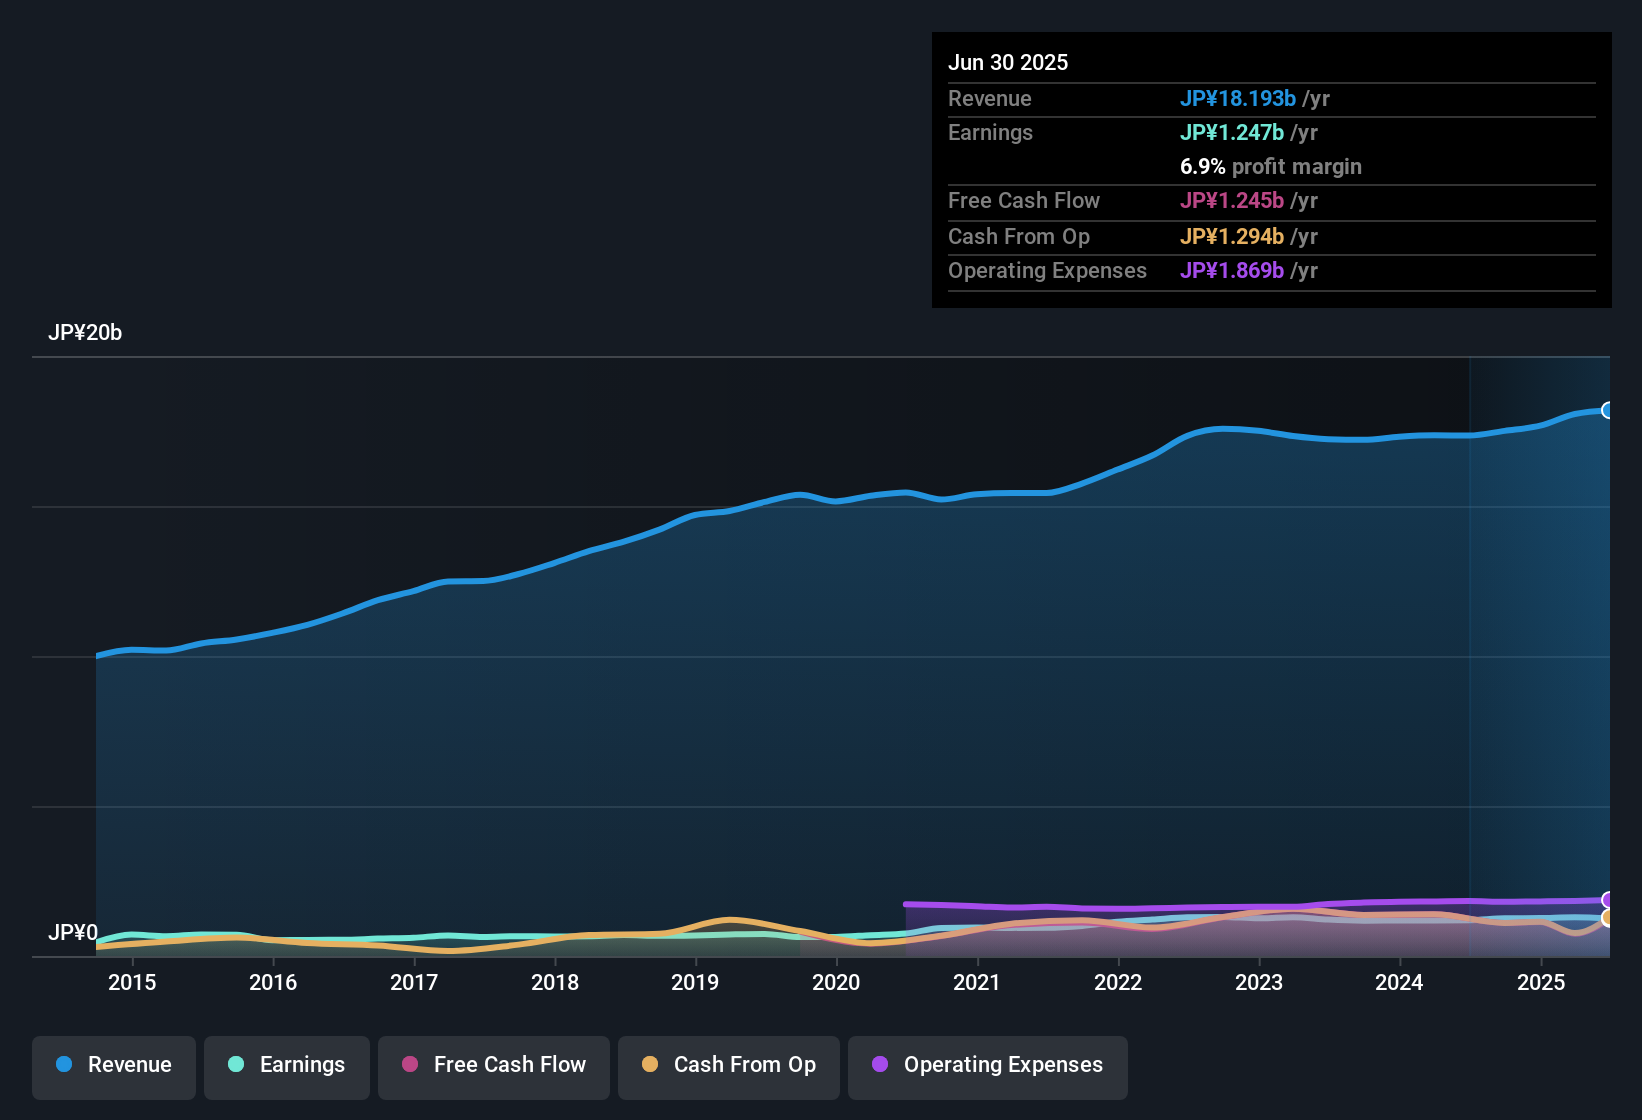Select the 2025 x-axis label
Image resolution: width=1642 pixels, height=1120 pixels.
coord(1541,982)
